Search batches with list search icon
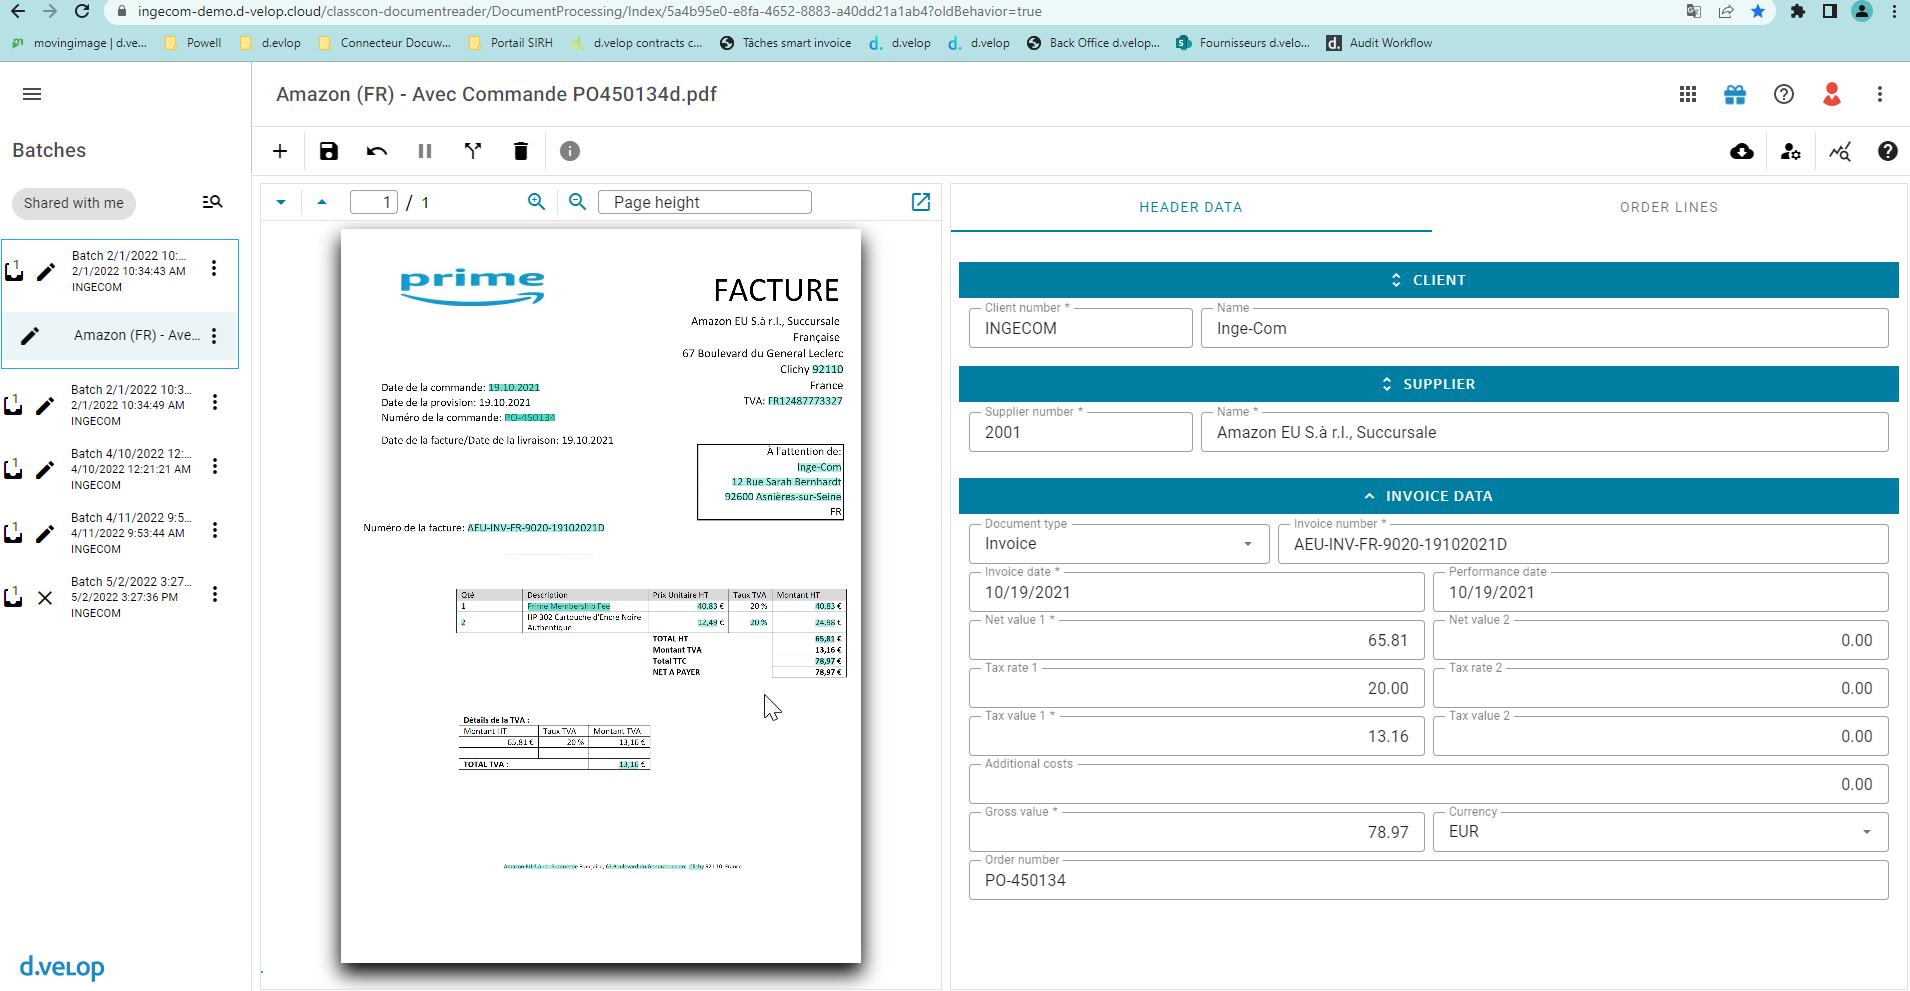This screenshot has width=1910, height=991. pyautogui.click(x=212, y=202)
